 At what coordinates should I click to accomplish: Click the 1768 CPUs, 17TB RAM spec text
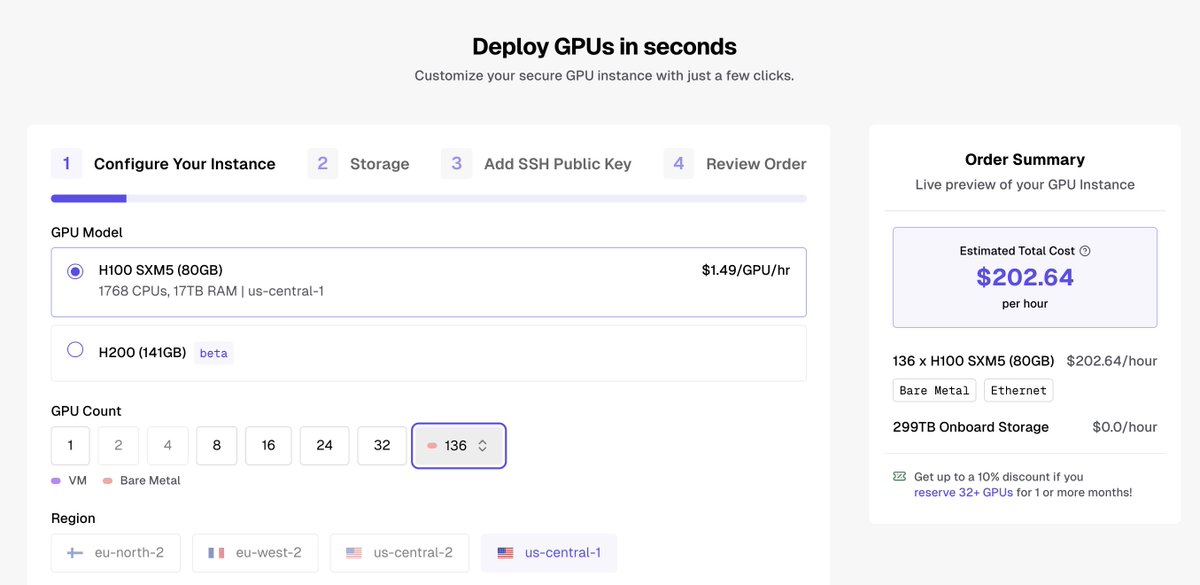211,291
